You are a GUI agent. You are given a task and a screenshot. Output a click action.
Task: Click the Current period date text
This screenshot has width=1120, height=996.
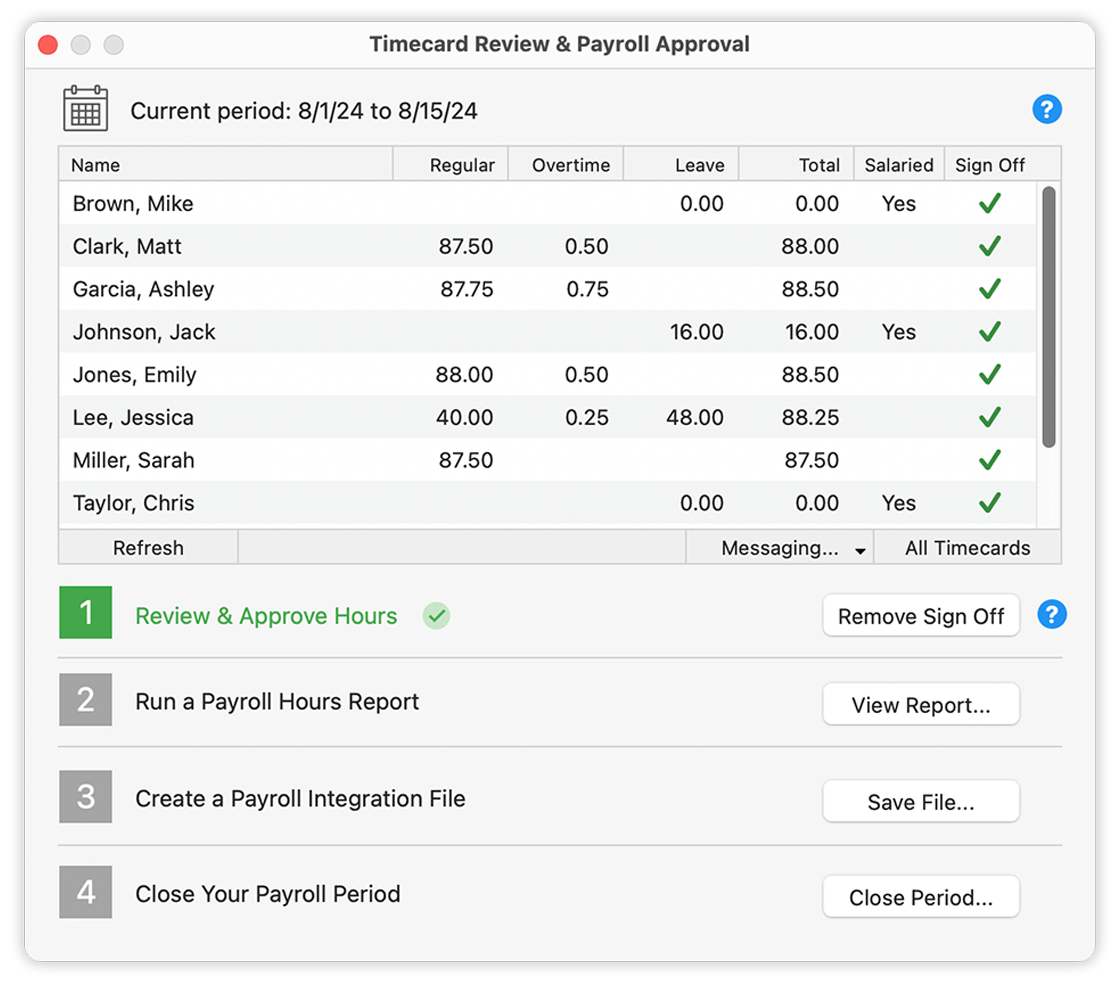(x=304, y=111)
